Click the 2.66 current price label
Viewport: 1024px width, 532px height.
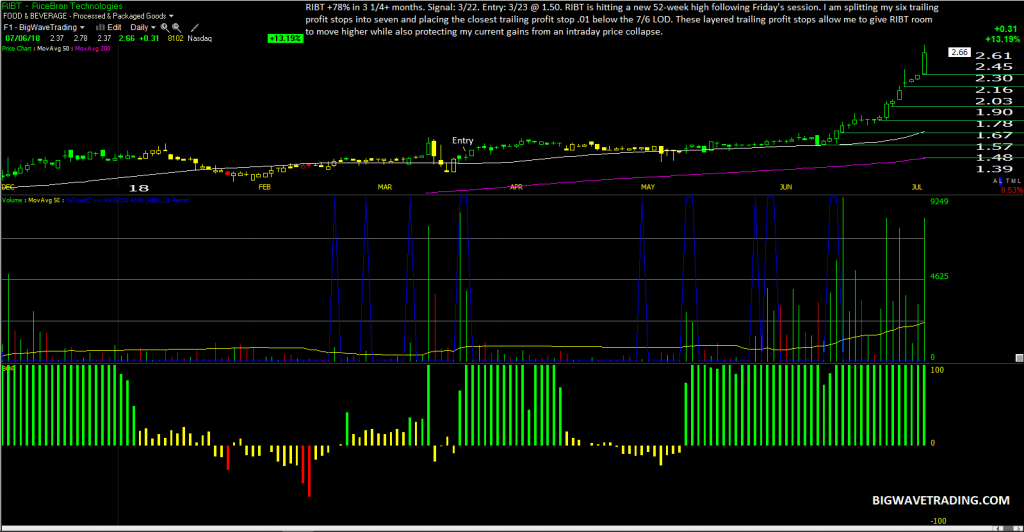point(959,52)
